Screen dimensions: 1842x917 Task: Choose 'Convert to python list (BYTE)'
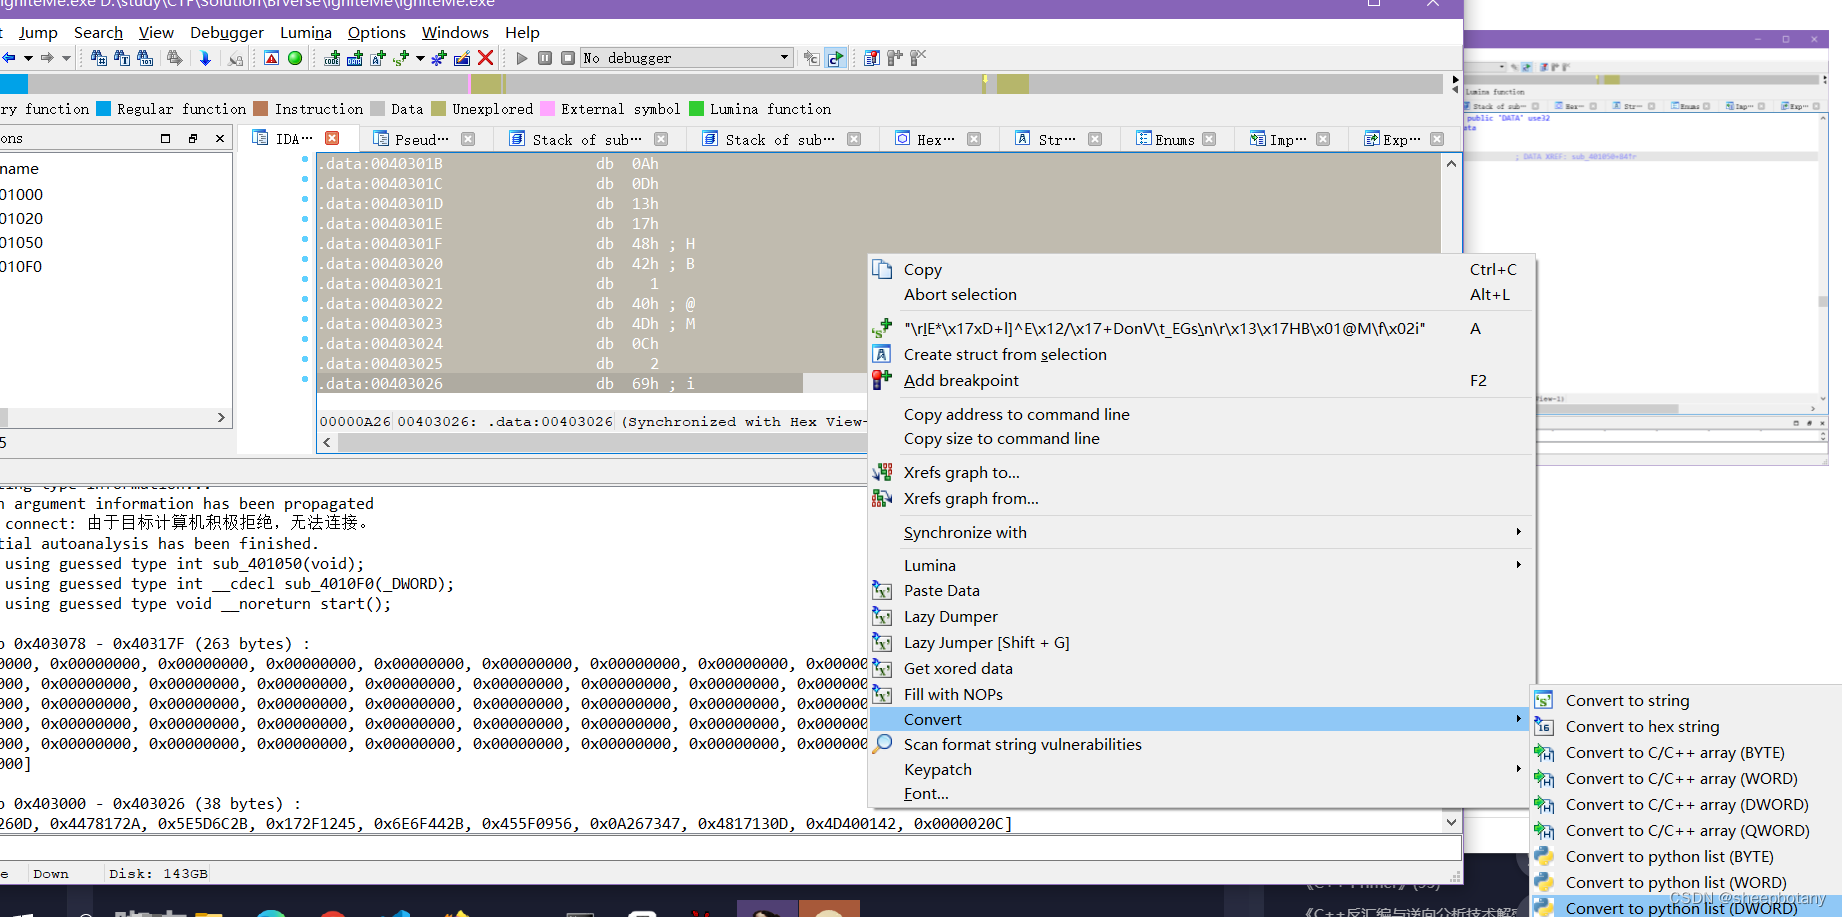click(x=1686, y=856)
